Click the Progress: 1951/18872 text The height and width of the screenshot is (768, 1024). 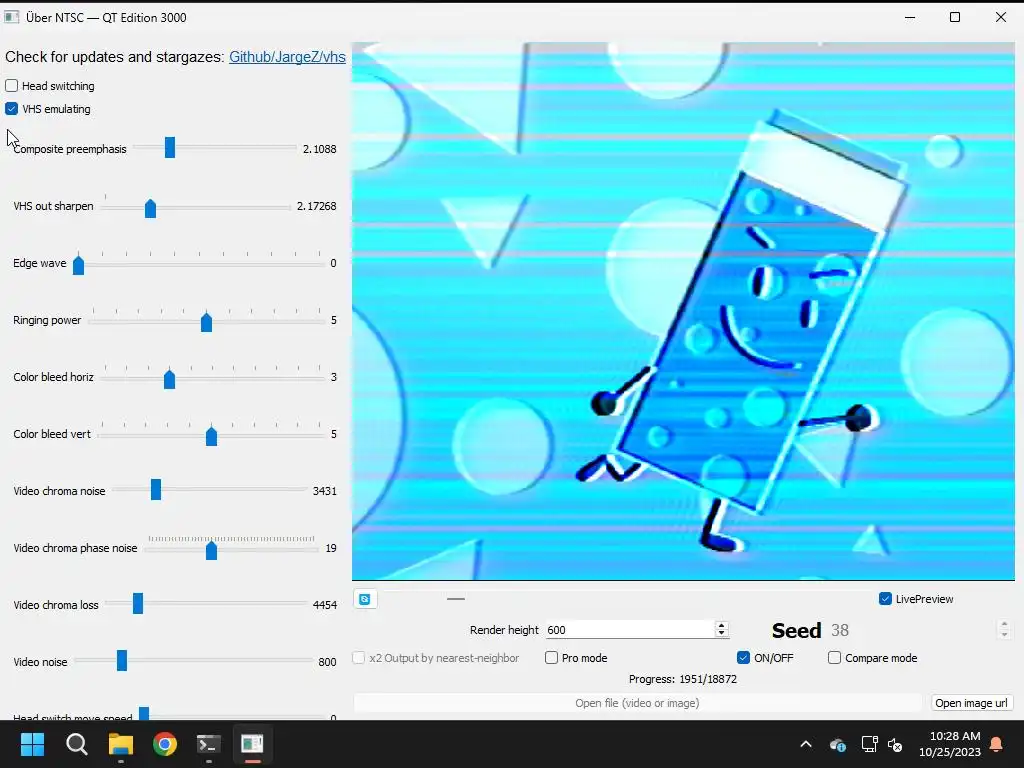pyautogui.click(x=682, y=679)
